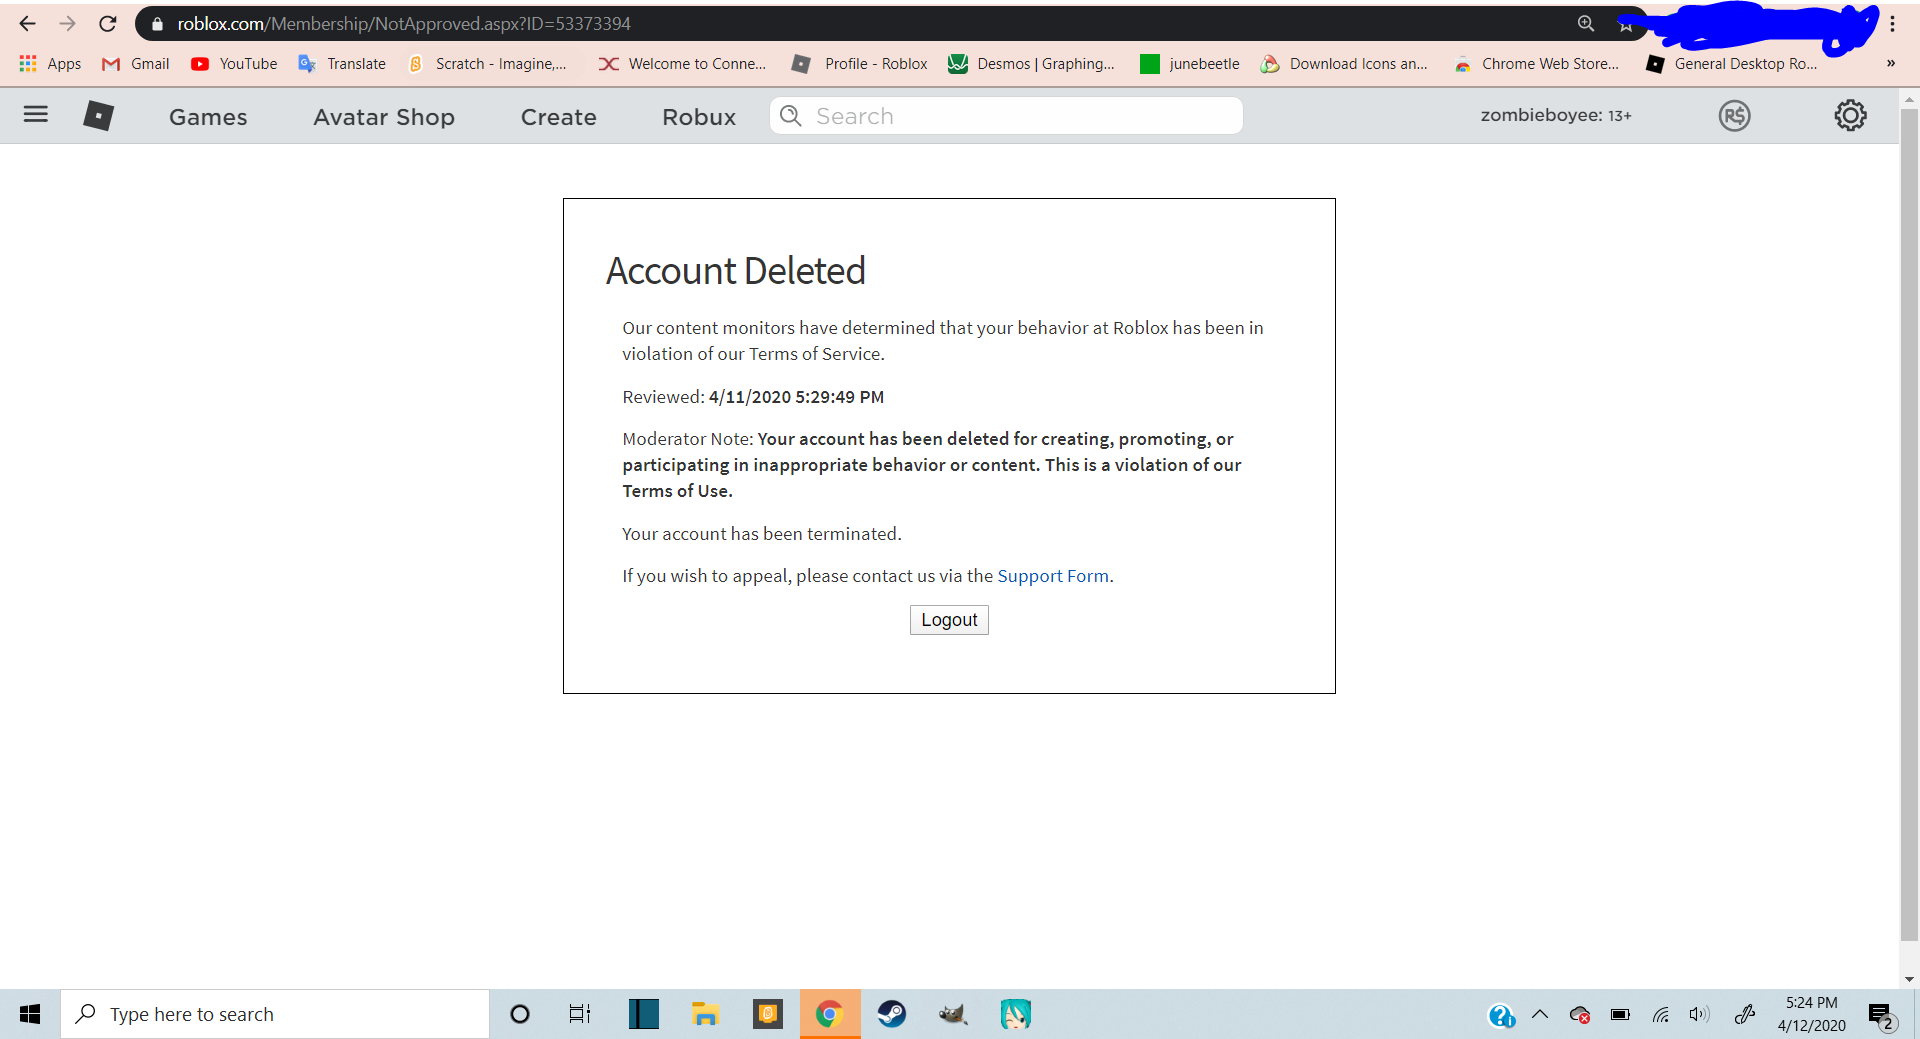Screen dimensions: 1920x1039
Task: Open the zombieboyee profile link
Action: pyautogui.click(x=1556, y=116)
